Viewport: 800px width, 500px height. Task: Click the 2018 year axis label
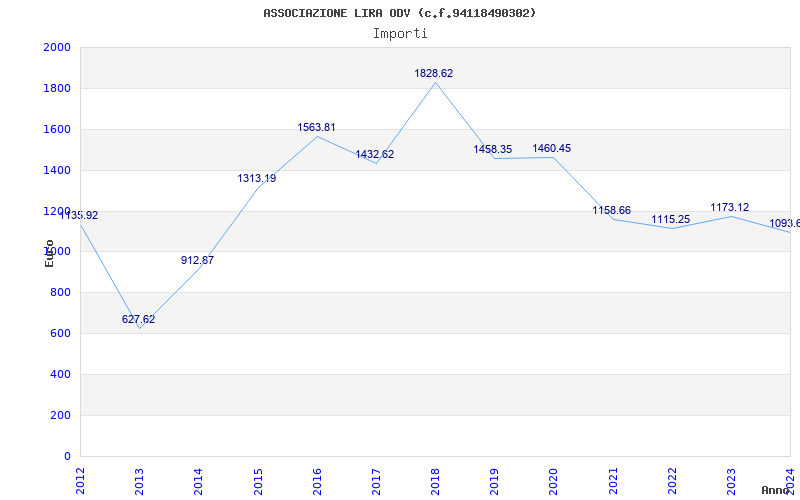435,481
